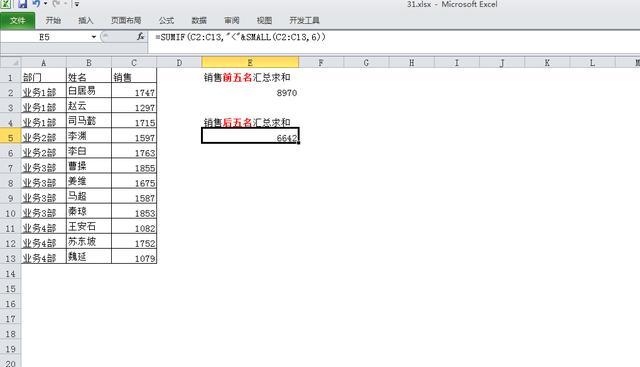Click the Insert Function fx icon
This screenshot has width=640, height=367.
tap(140, 37)
